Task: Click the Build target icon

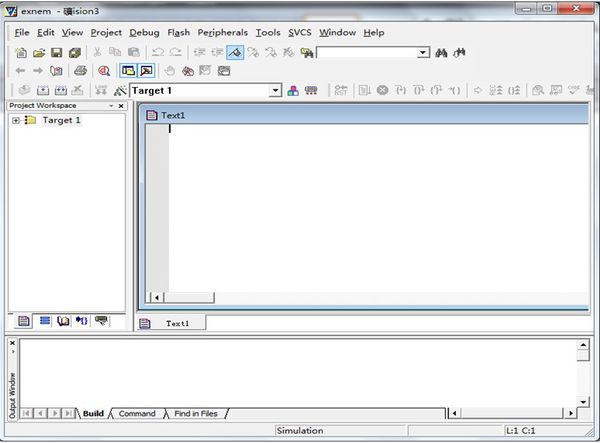Action: point(43,90)
